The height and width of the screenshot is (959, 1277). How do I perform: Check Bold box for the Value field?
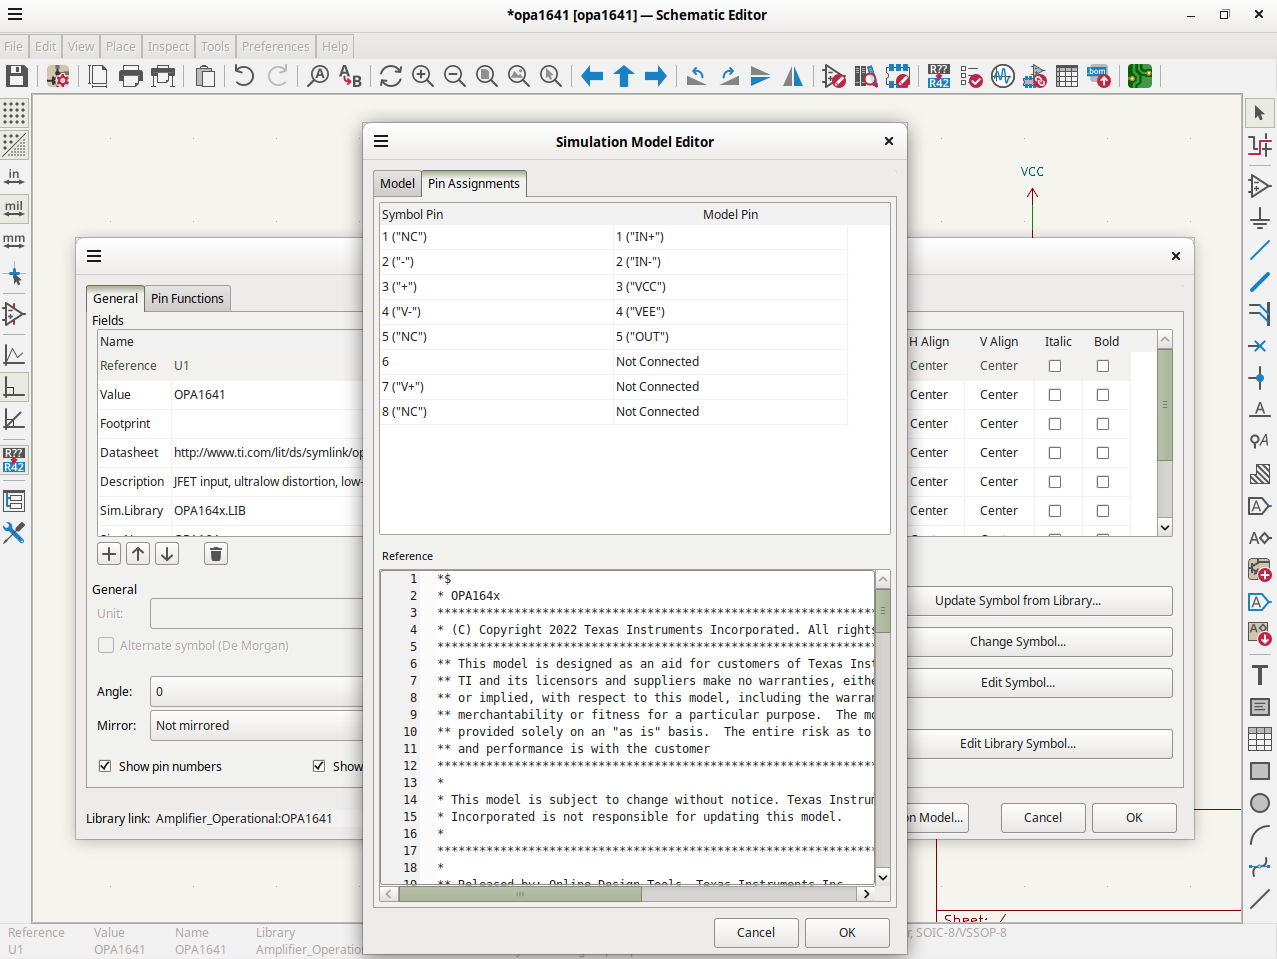coord(1102,395)
